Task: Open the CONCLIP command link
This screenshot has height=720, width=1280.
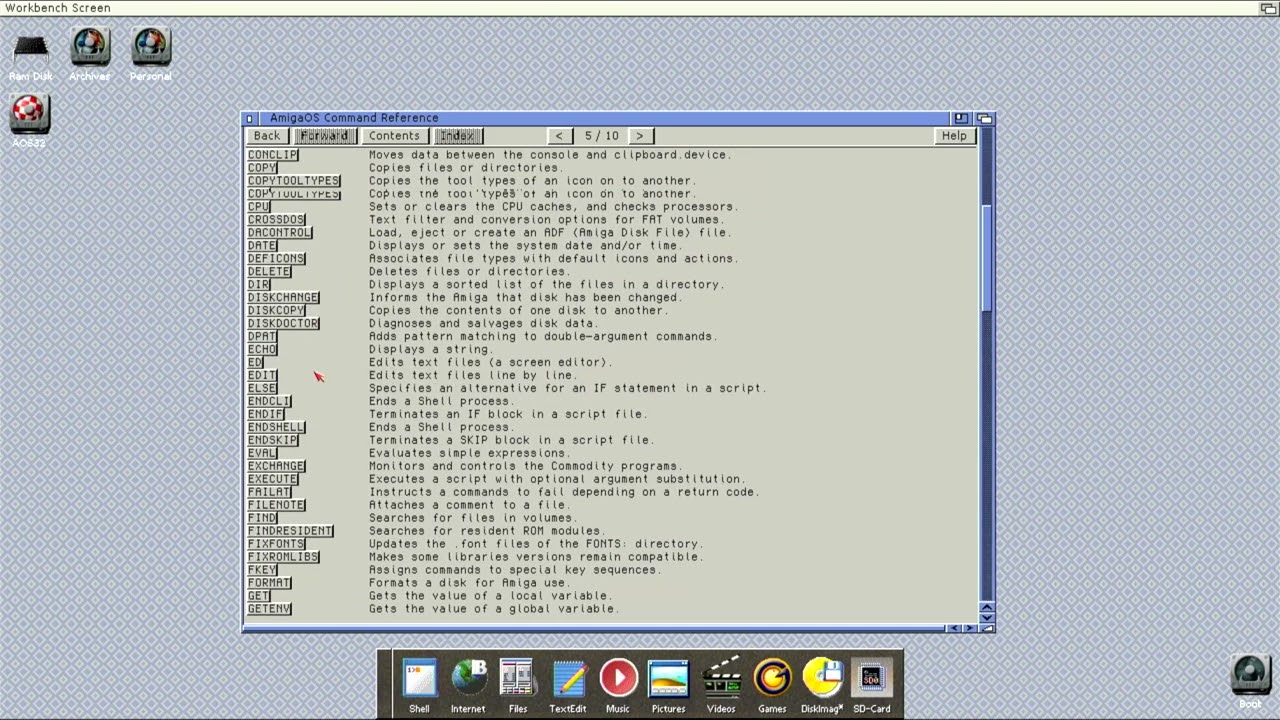Action: pyautogui.click(x=273, y=155)
